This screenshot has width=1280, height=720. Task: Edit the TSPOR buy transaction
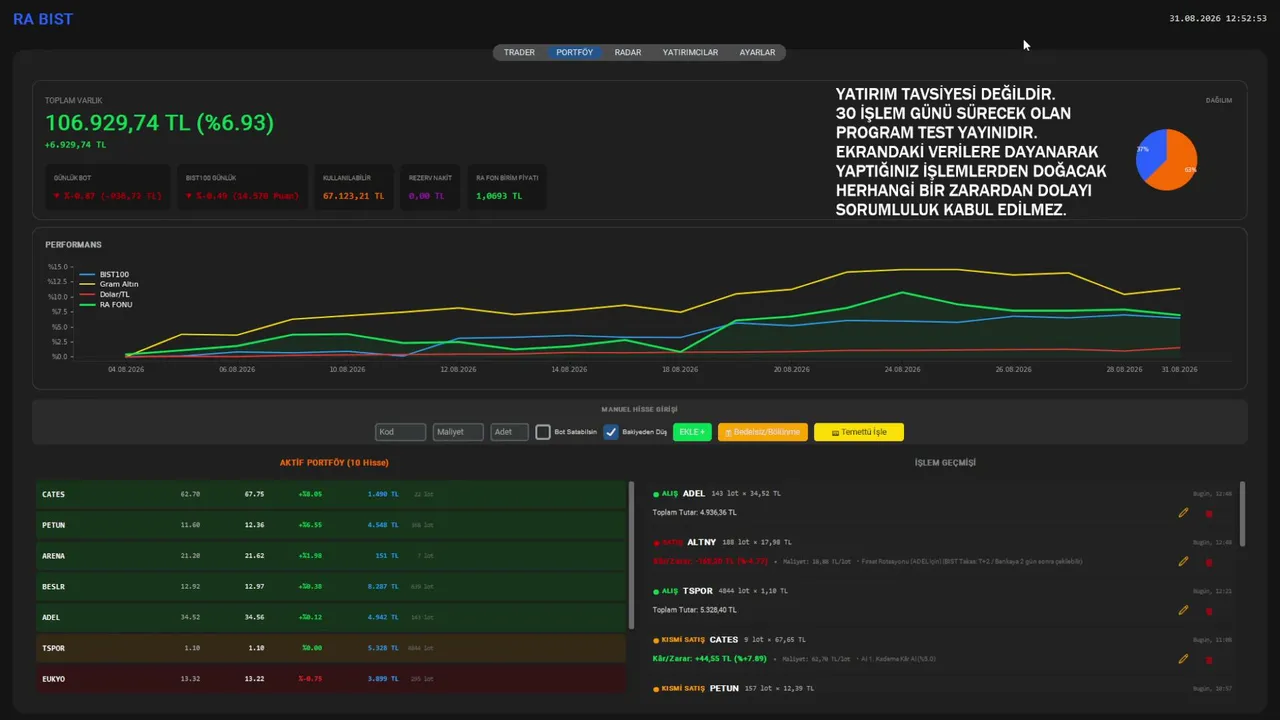[1184, 609]
